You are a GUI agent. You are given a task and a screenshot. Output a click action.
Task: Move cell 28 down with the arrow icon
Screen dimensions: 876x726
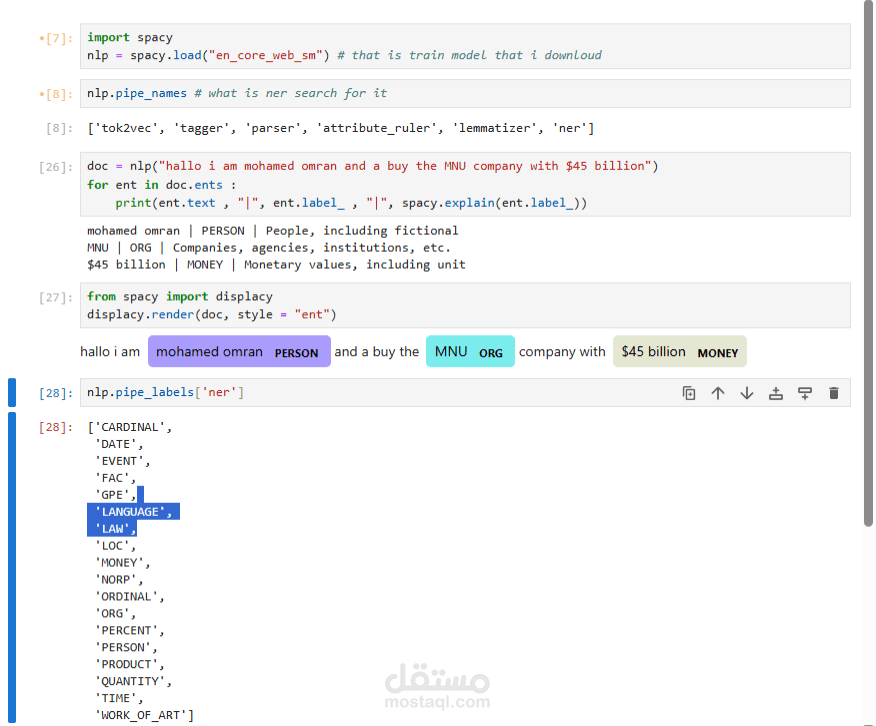click(747, 393)
